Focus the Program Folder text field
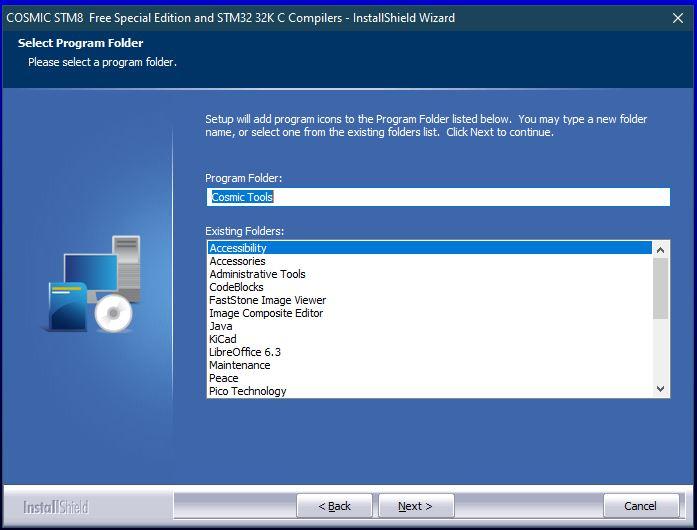This screenshot has height=530, width=697. 438,197
